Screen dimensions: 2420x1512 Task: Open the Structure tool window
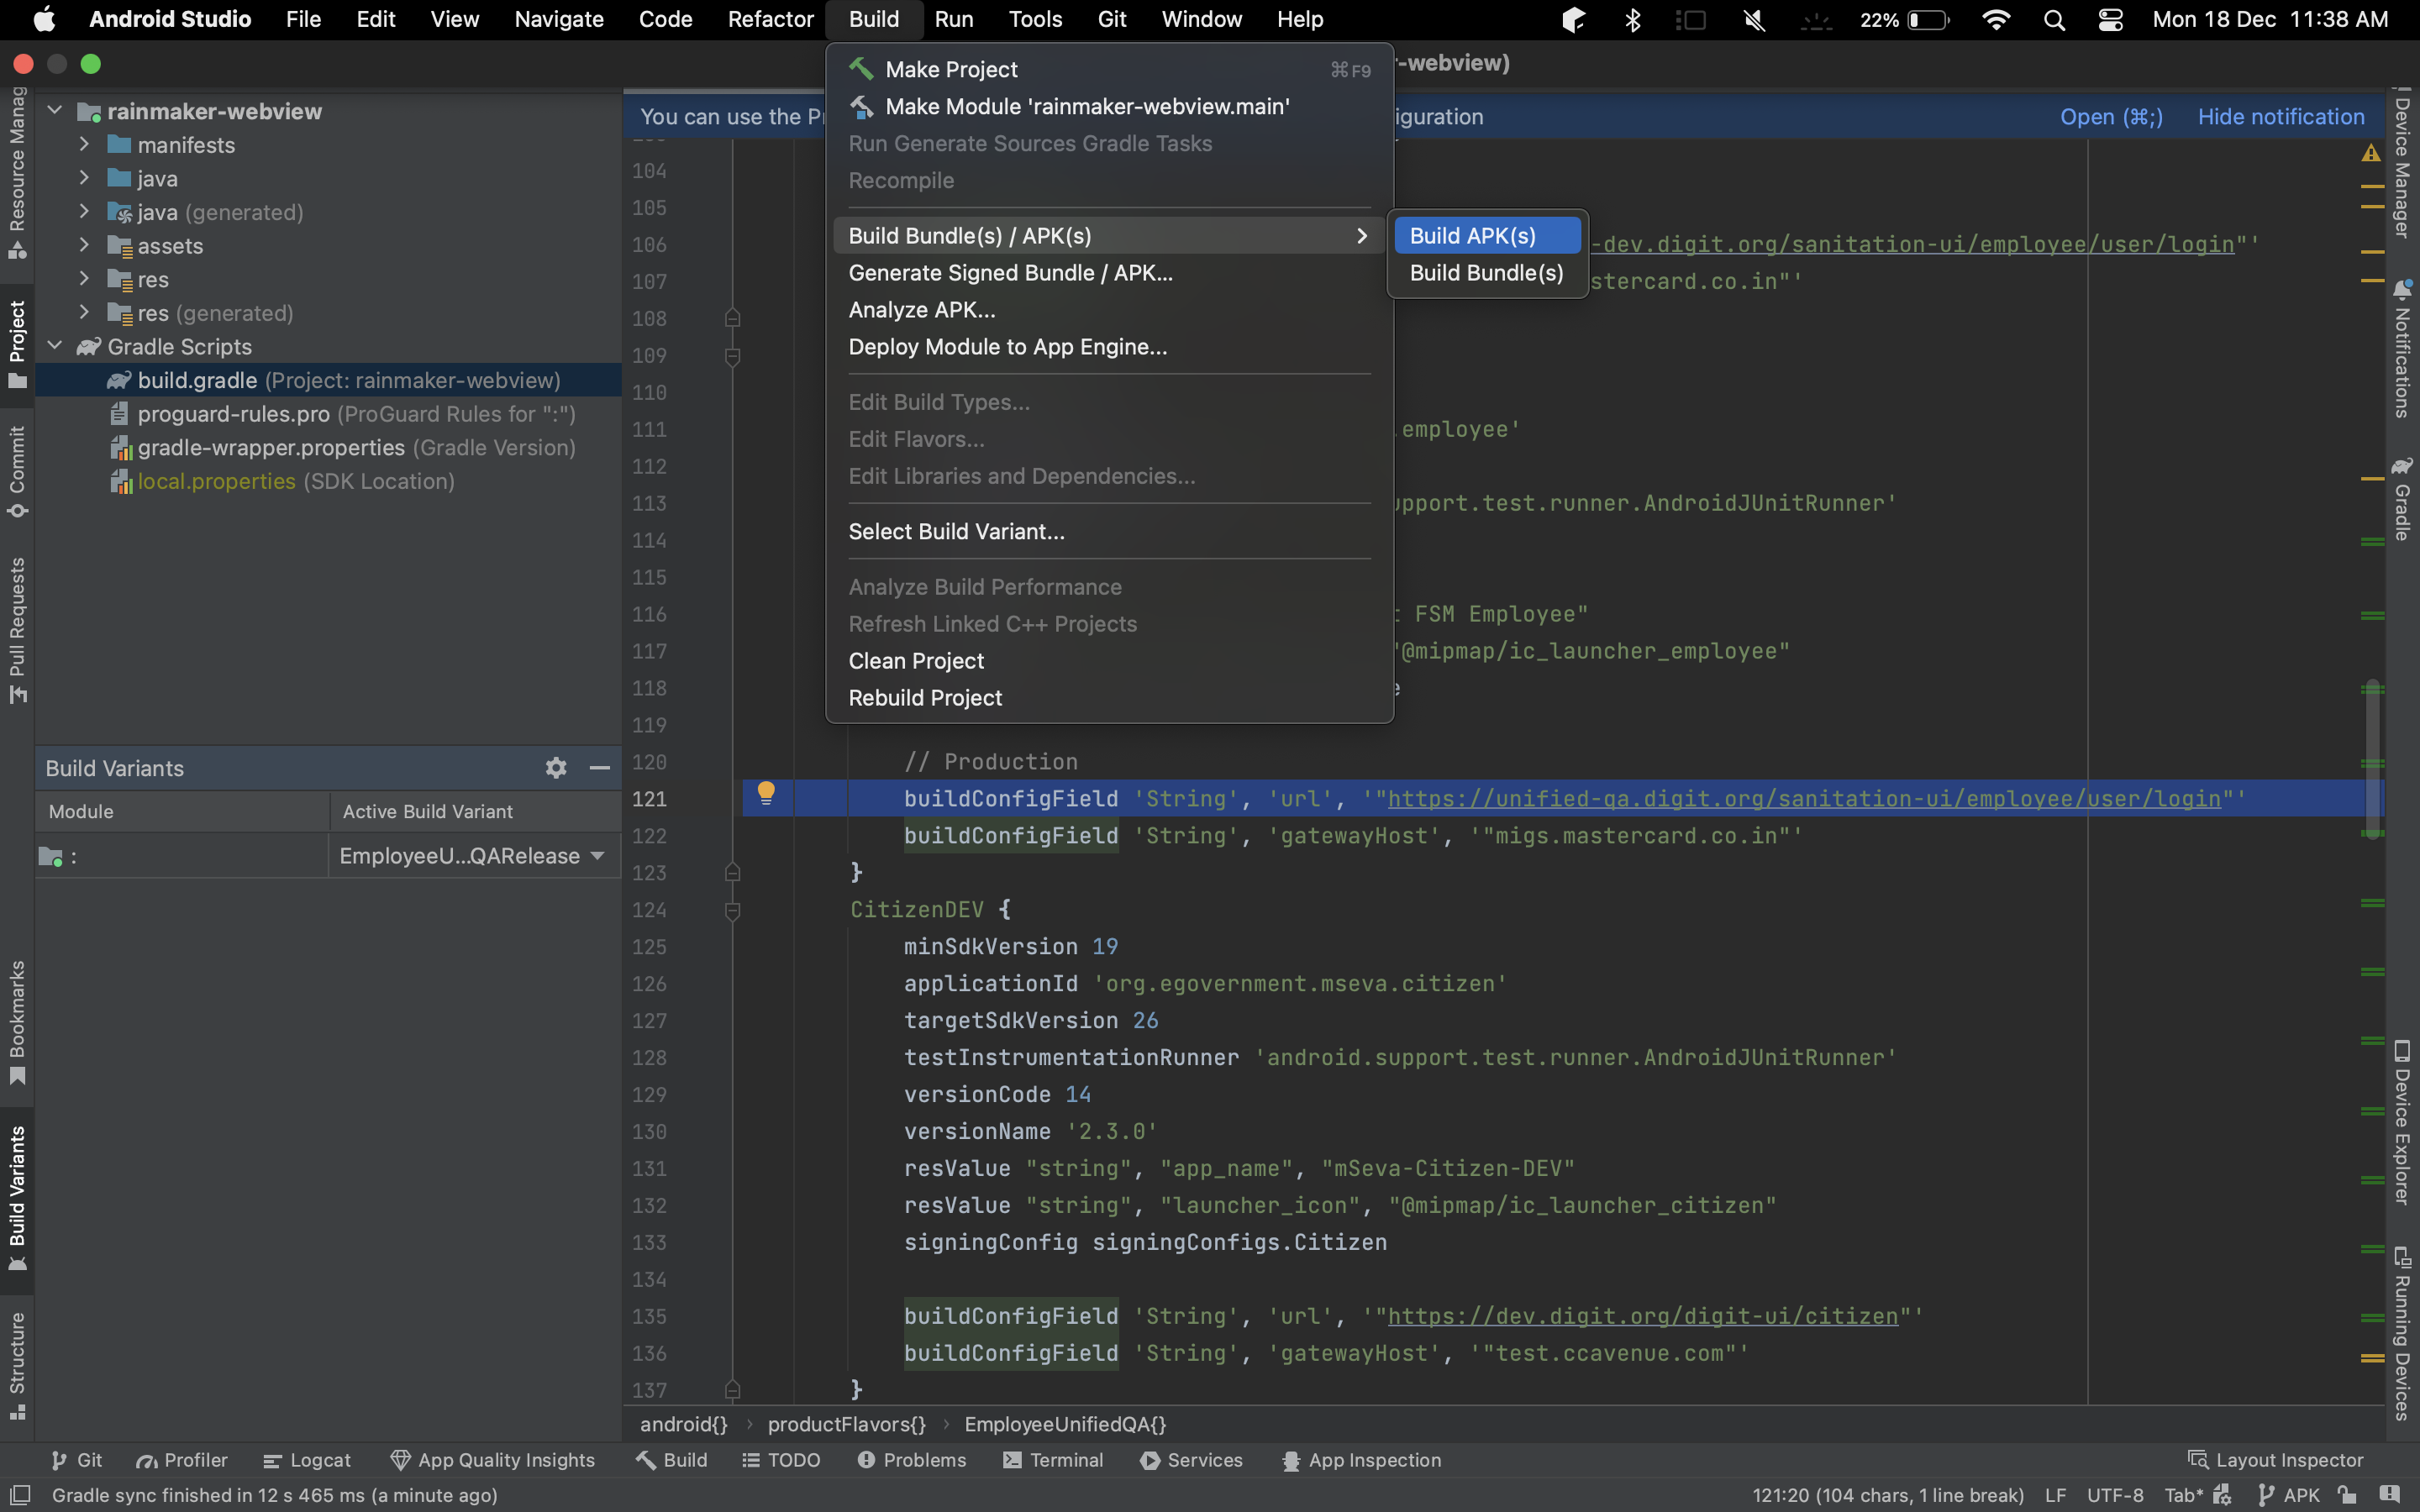[17, 1366]
